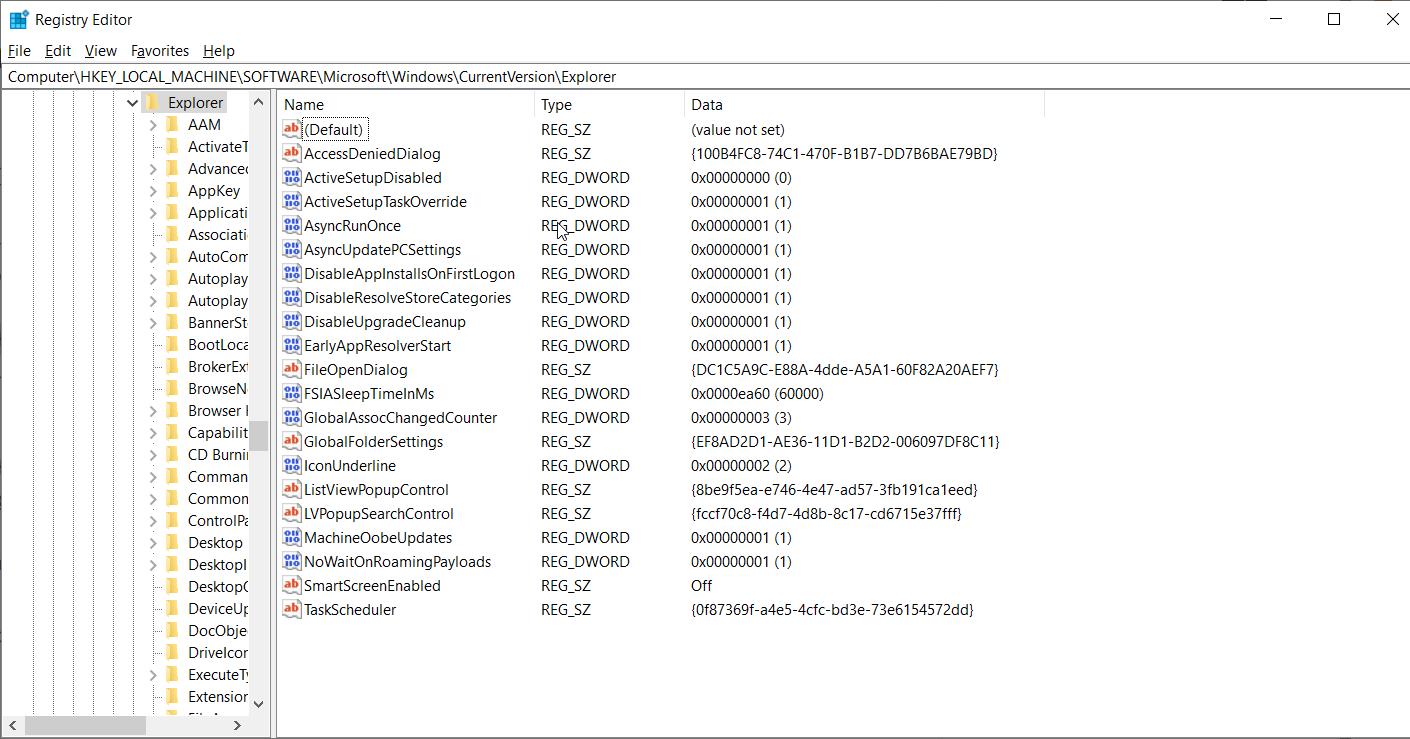Select the TaskScheduler value name
The image size is (1410, 739).
(350, 609)
